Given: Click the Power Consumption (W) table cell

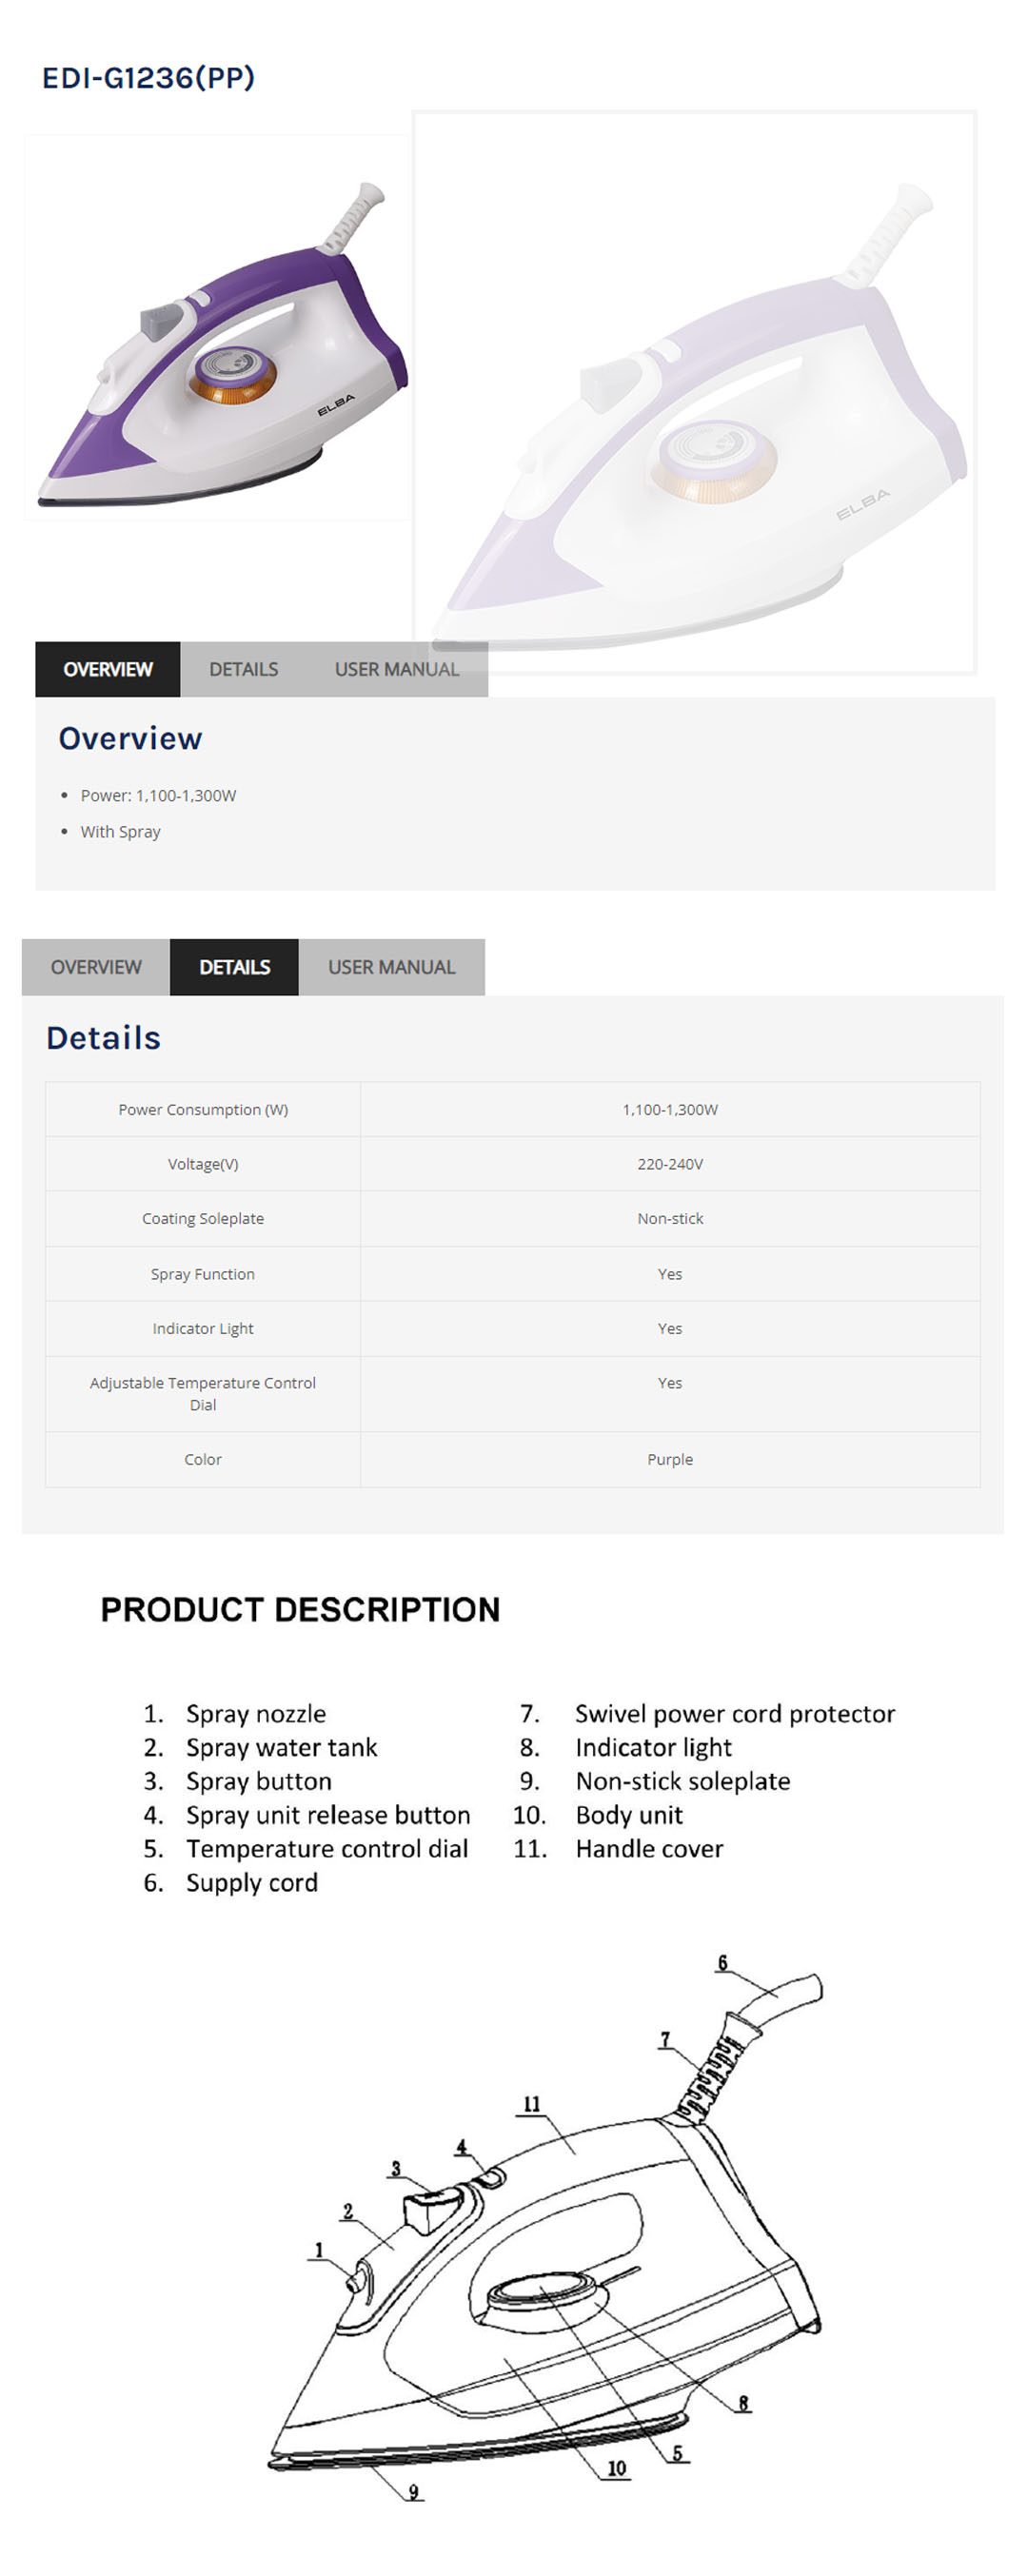Looking at the screenshot, I should [x=203, y=1109].
